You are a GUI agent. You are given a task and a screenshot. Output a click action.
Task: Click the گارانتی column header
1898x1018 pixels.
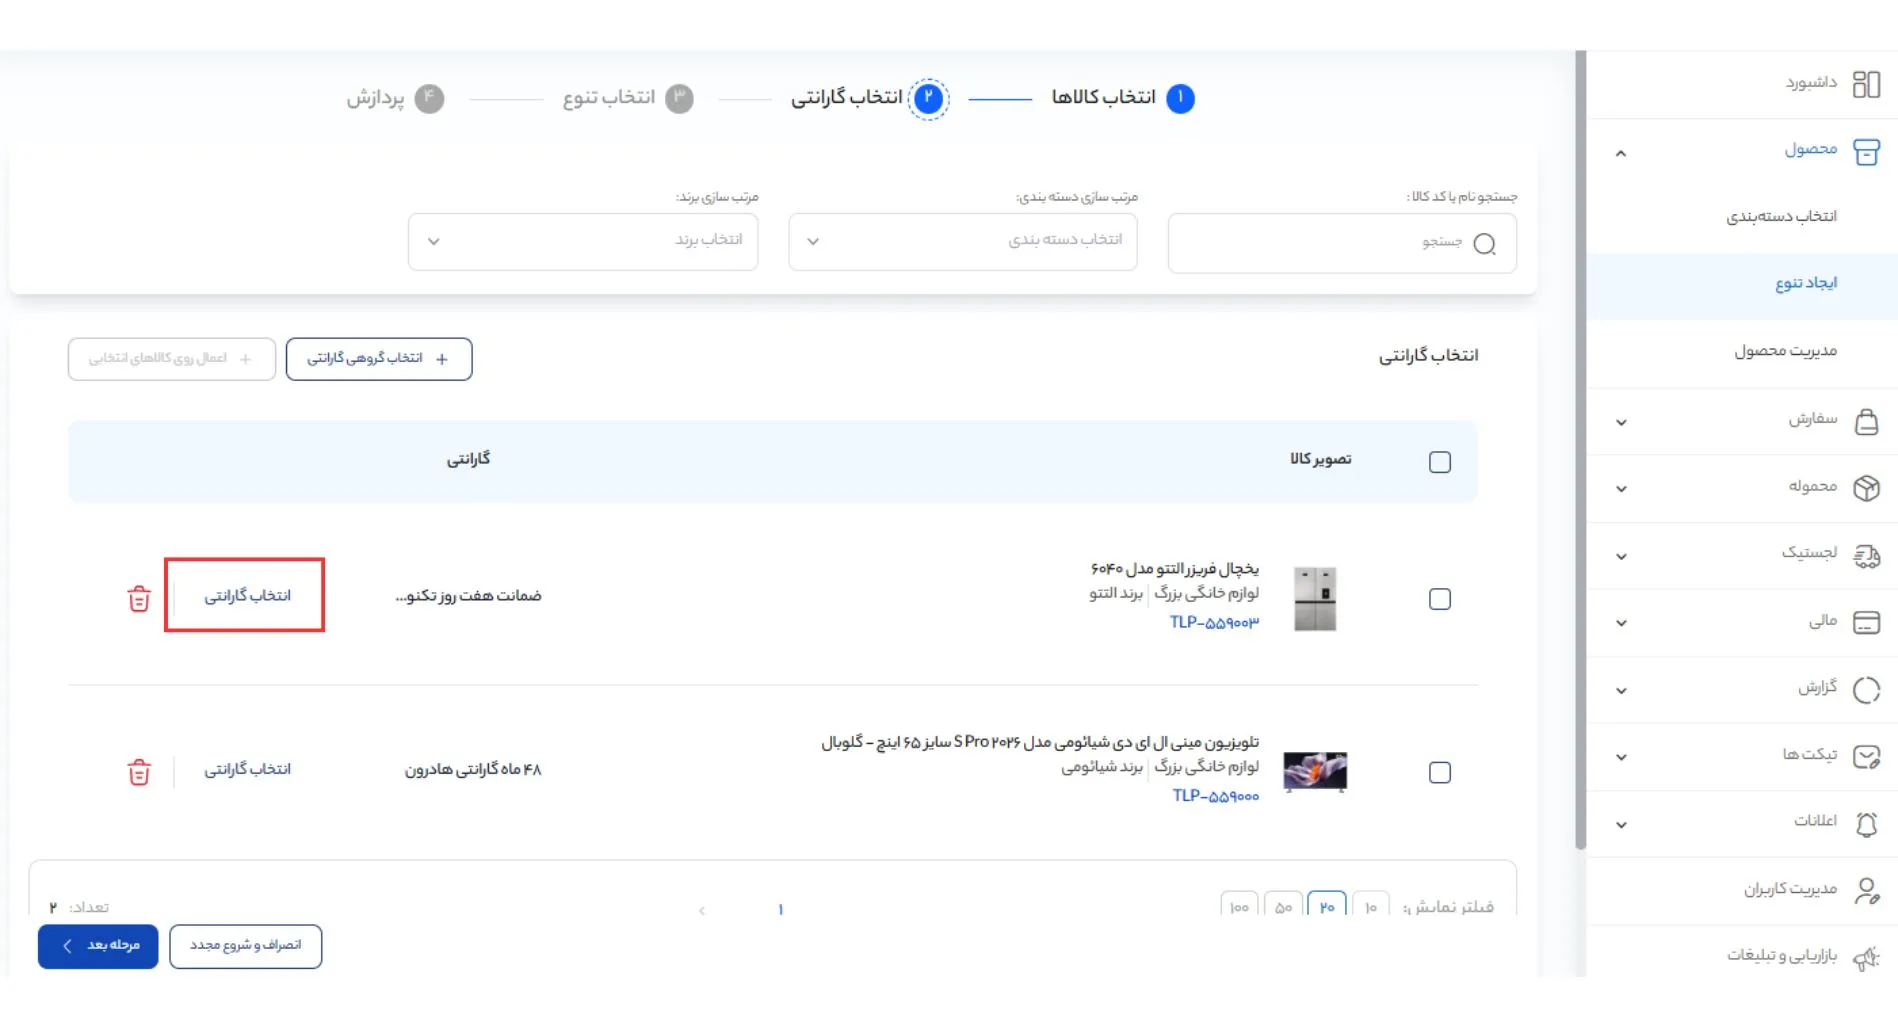click(468, 459)
